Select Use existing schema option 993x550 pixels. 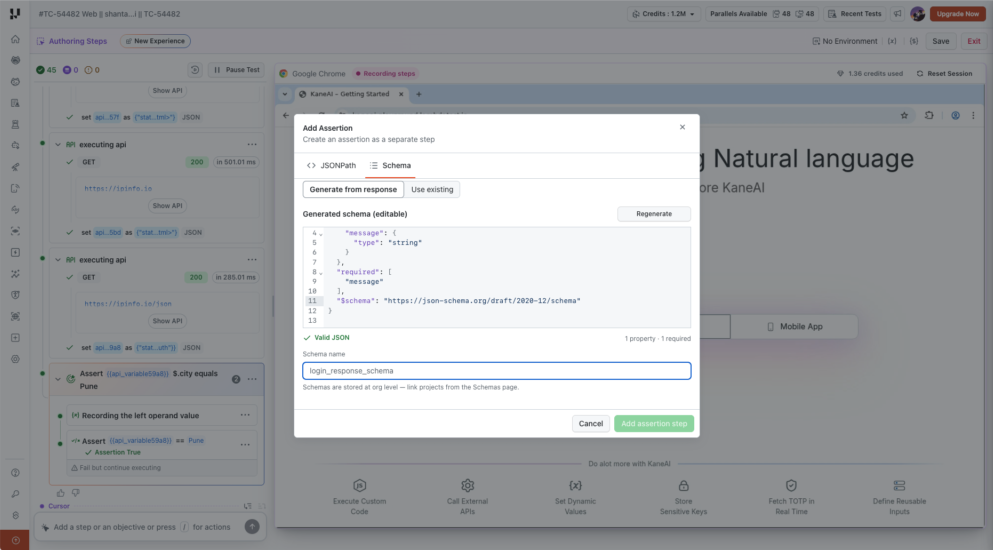pos(432,189)
